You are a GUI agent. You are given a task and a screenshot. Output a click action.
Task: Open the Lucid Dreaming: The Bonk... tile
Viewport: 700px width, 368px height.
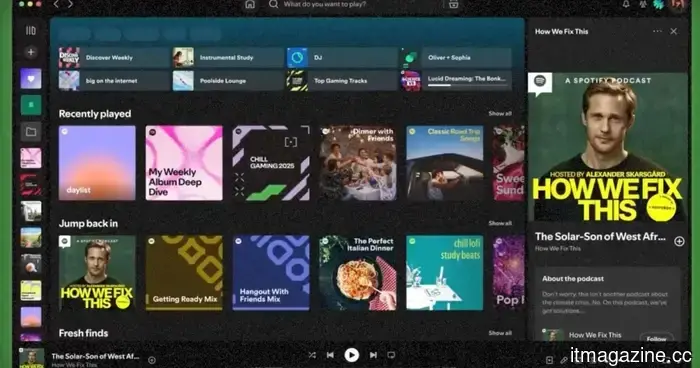pos(456,81)
